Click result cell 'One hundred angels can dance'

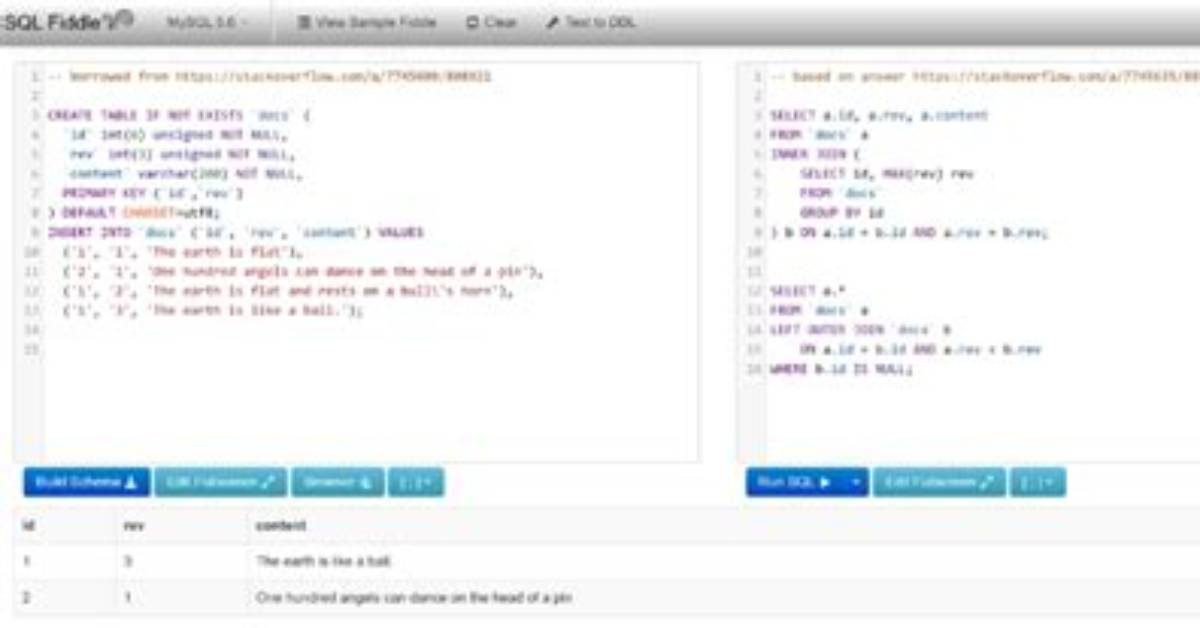coord(414,598)
